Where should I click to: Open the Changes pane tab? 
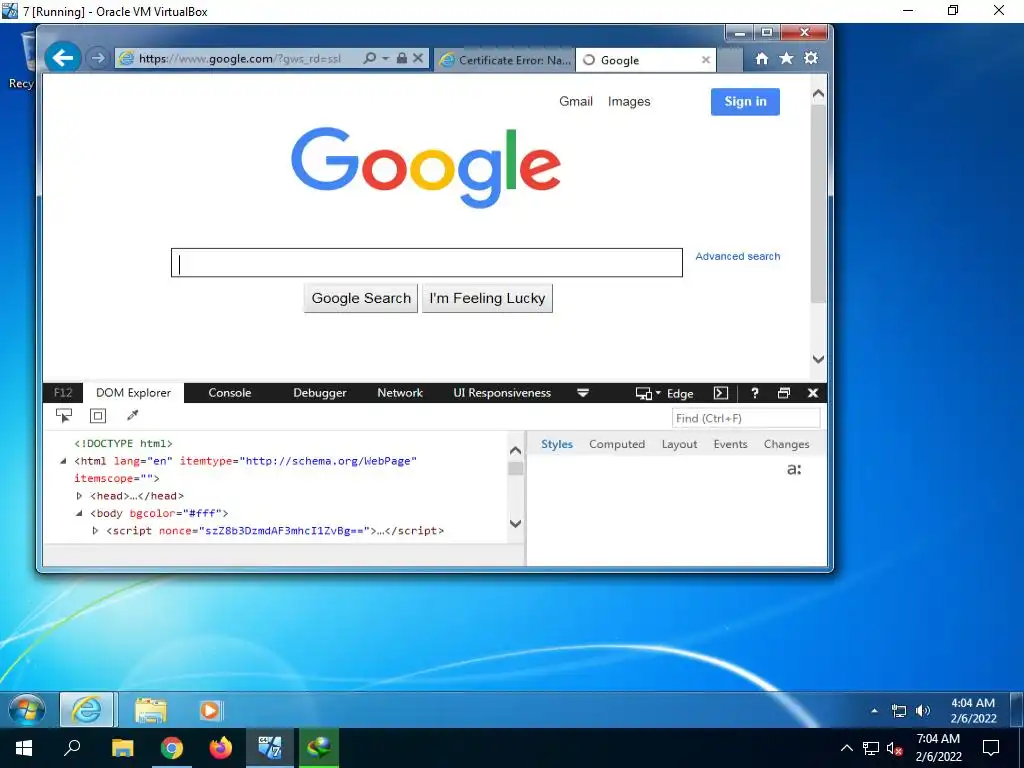786,444
